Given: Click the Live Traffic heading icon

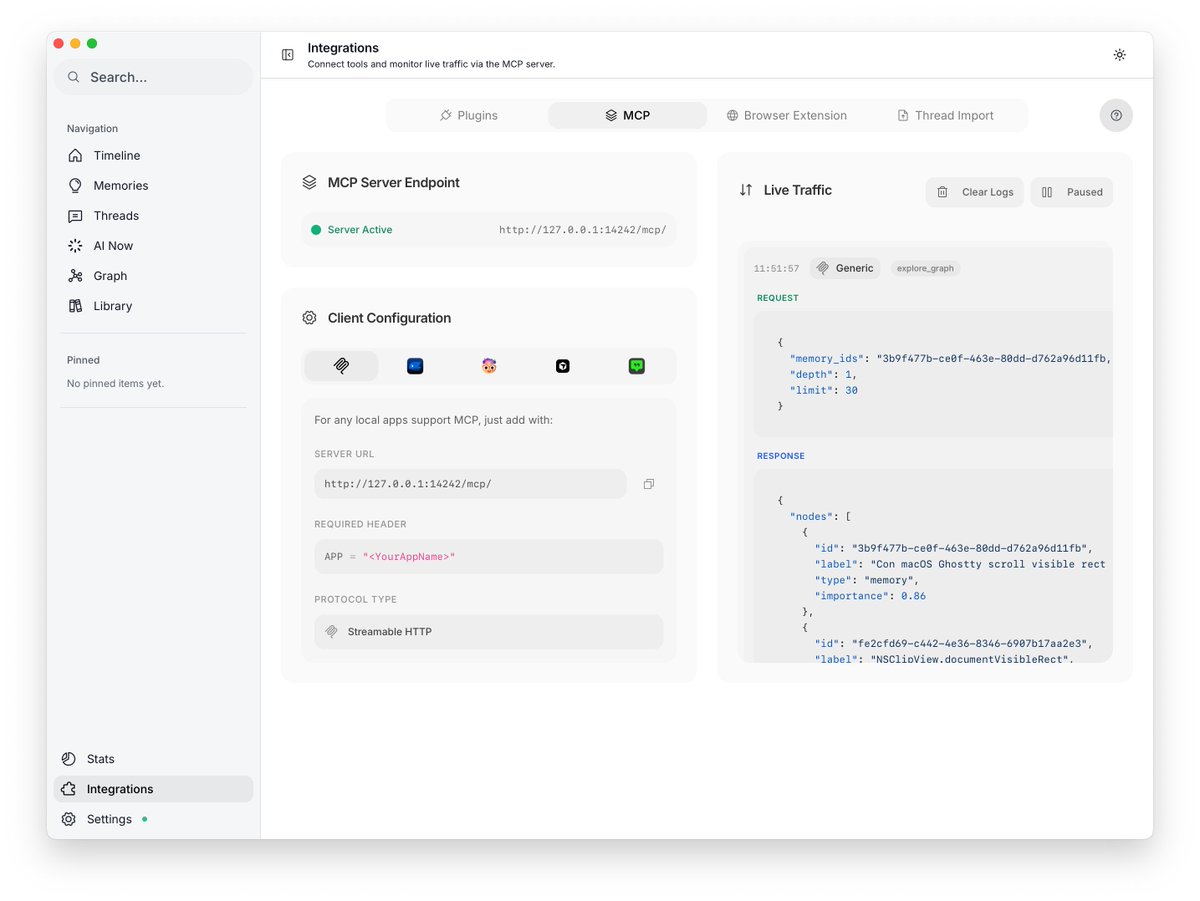Looking at the screenshot, I should 746,190.
